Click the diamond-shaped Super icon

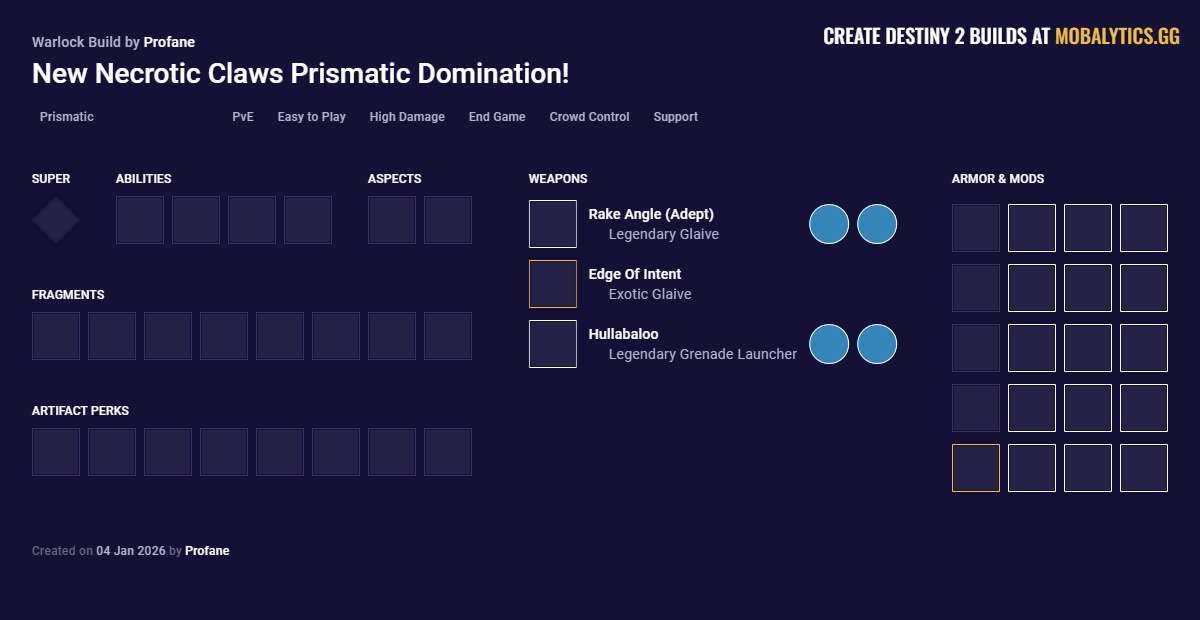coord(56,220)
